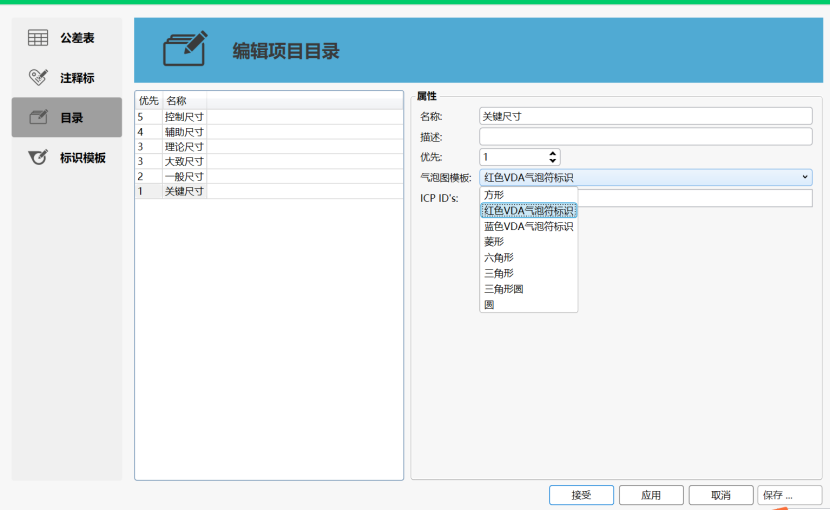Image resolution: width=830 pixels, height=510 pixels.
Task: Click the 注释标 annotation icon
Action: [x=38, y=77]
